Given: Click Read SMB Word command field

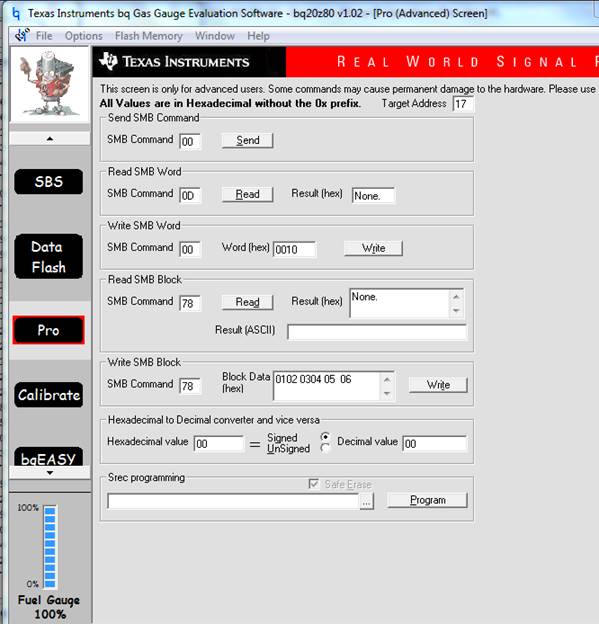Looking at the screenshot, I should tap(190, 195).
